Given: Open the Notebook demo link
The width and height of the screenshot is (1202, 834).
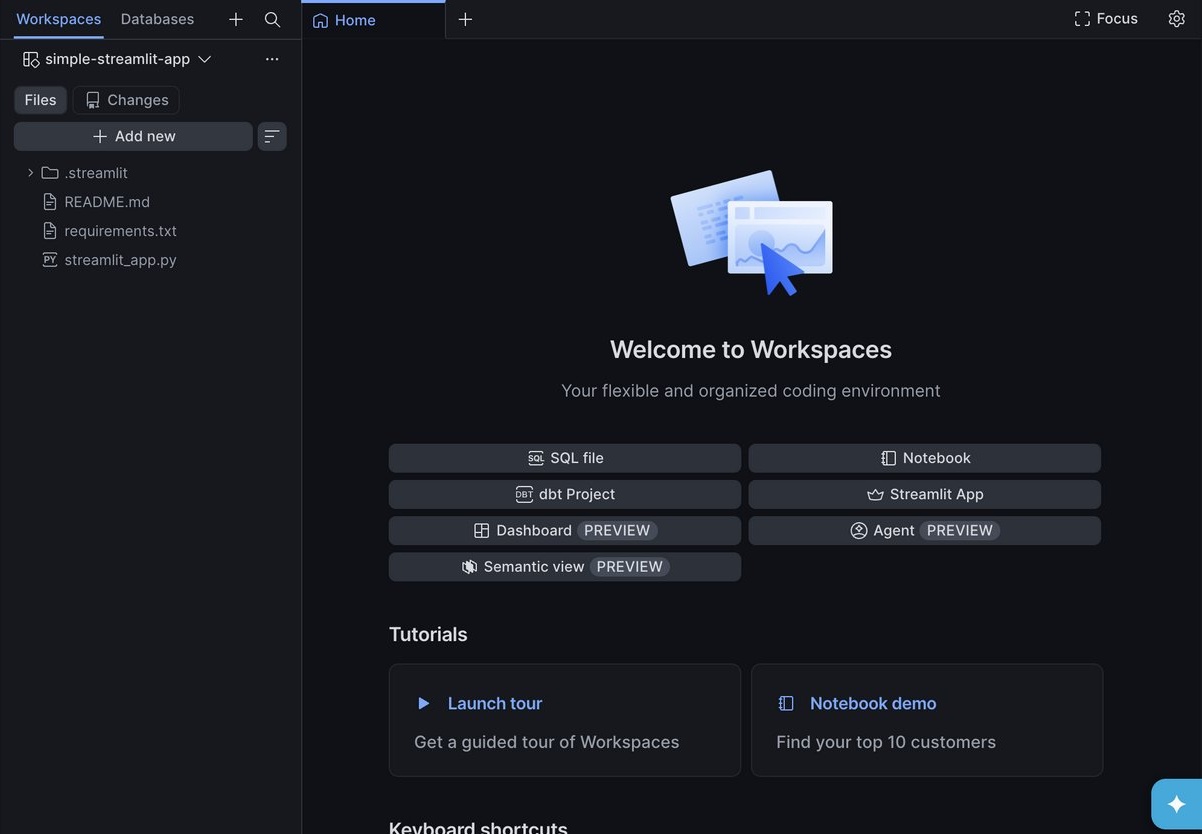Looking at the screenshot, I should tap(873, 703).
